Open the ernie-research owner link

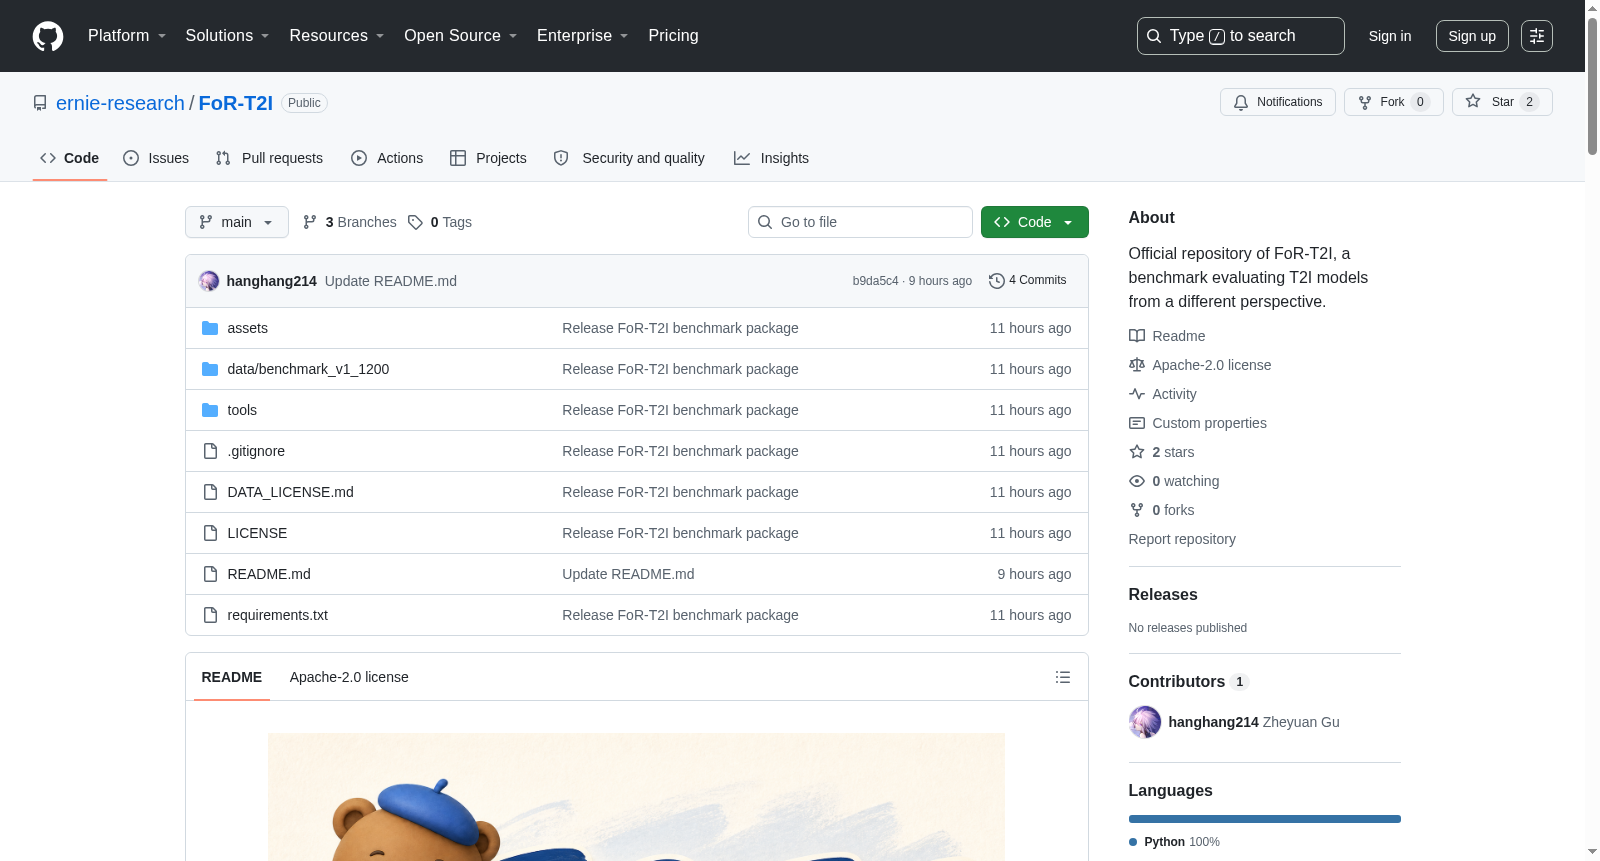(x=120, y=103)
